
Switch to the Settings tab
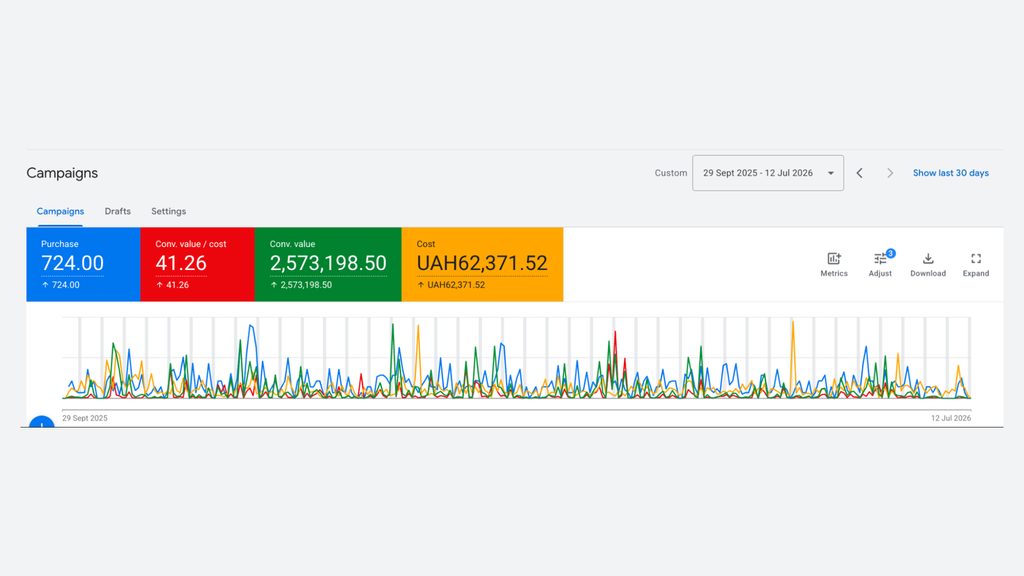(168, 212)
